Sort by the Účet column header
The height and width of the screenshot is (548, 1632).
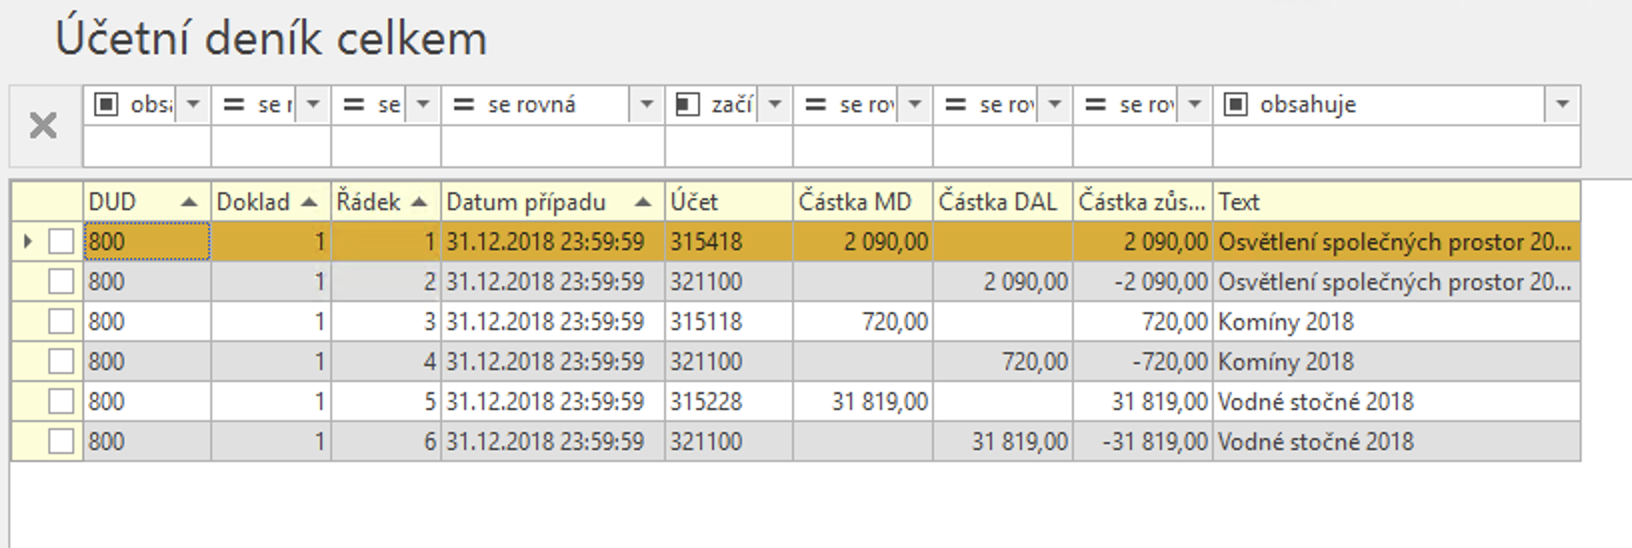coord(727,202)
